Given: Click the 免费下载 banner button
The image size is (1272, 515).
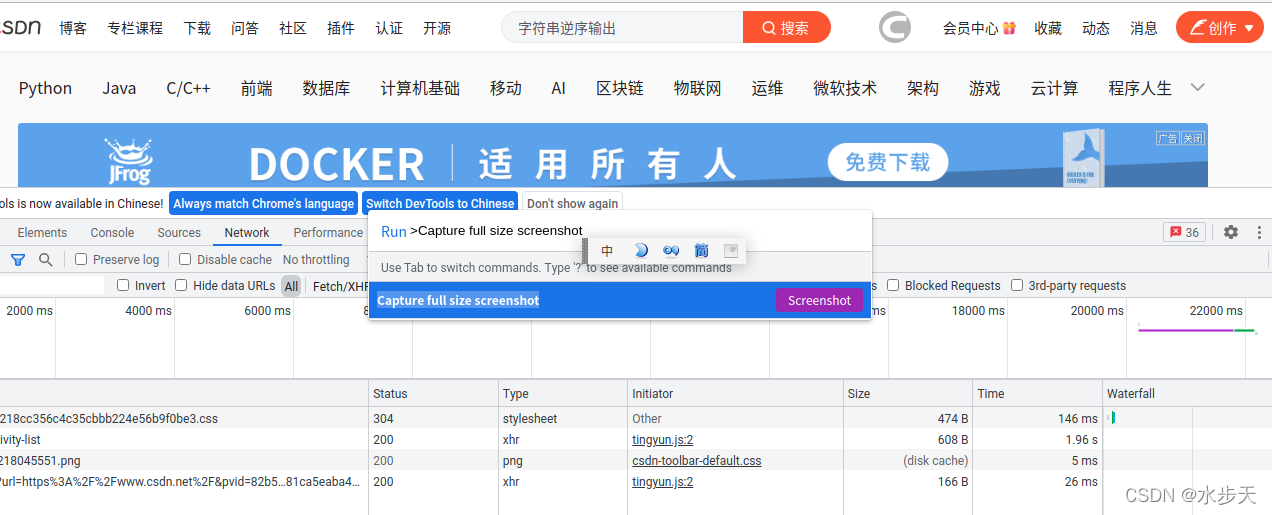Looking at the screenshot, I should (x=887, y=162).
